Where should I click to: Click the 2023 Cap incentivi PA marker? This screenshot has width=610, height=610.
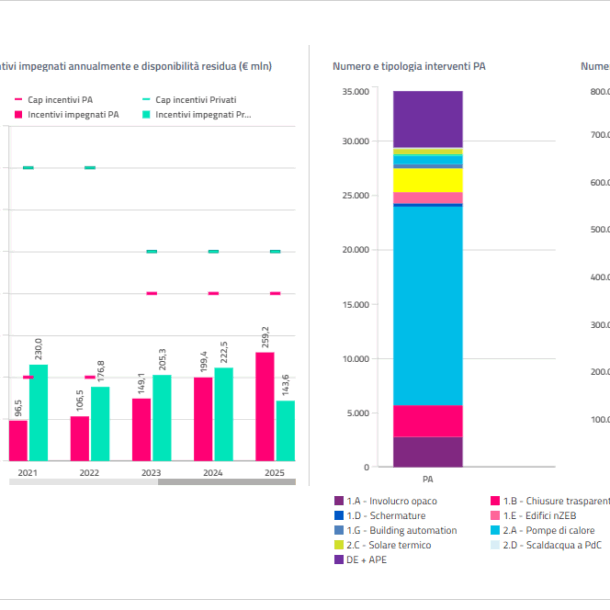pyautogui.click(x=152, y=293)
